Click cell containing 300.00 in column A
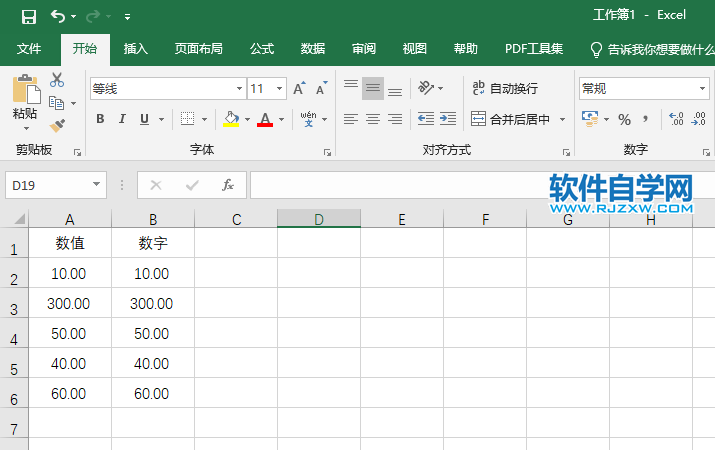This screenshot has height=450, width=715. coord(70,303)
